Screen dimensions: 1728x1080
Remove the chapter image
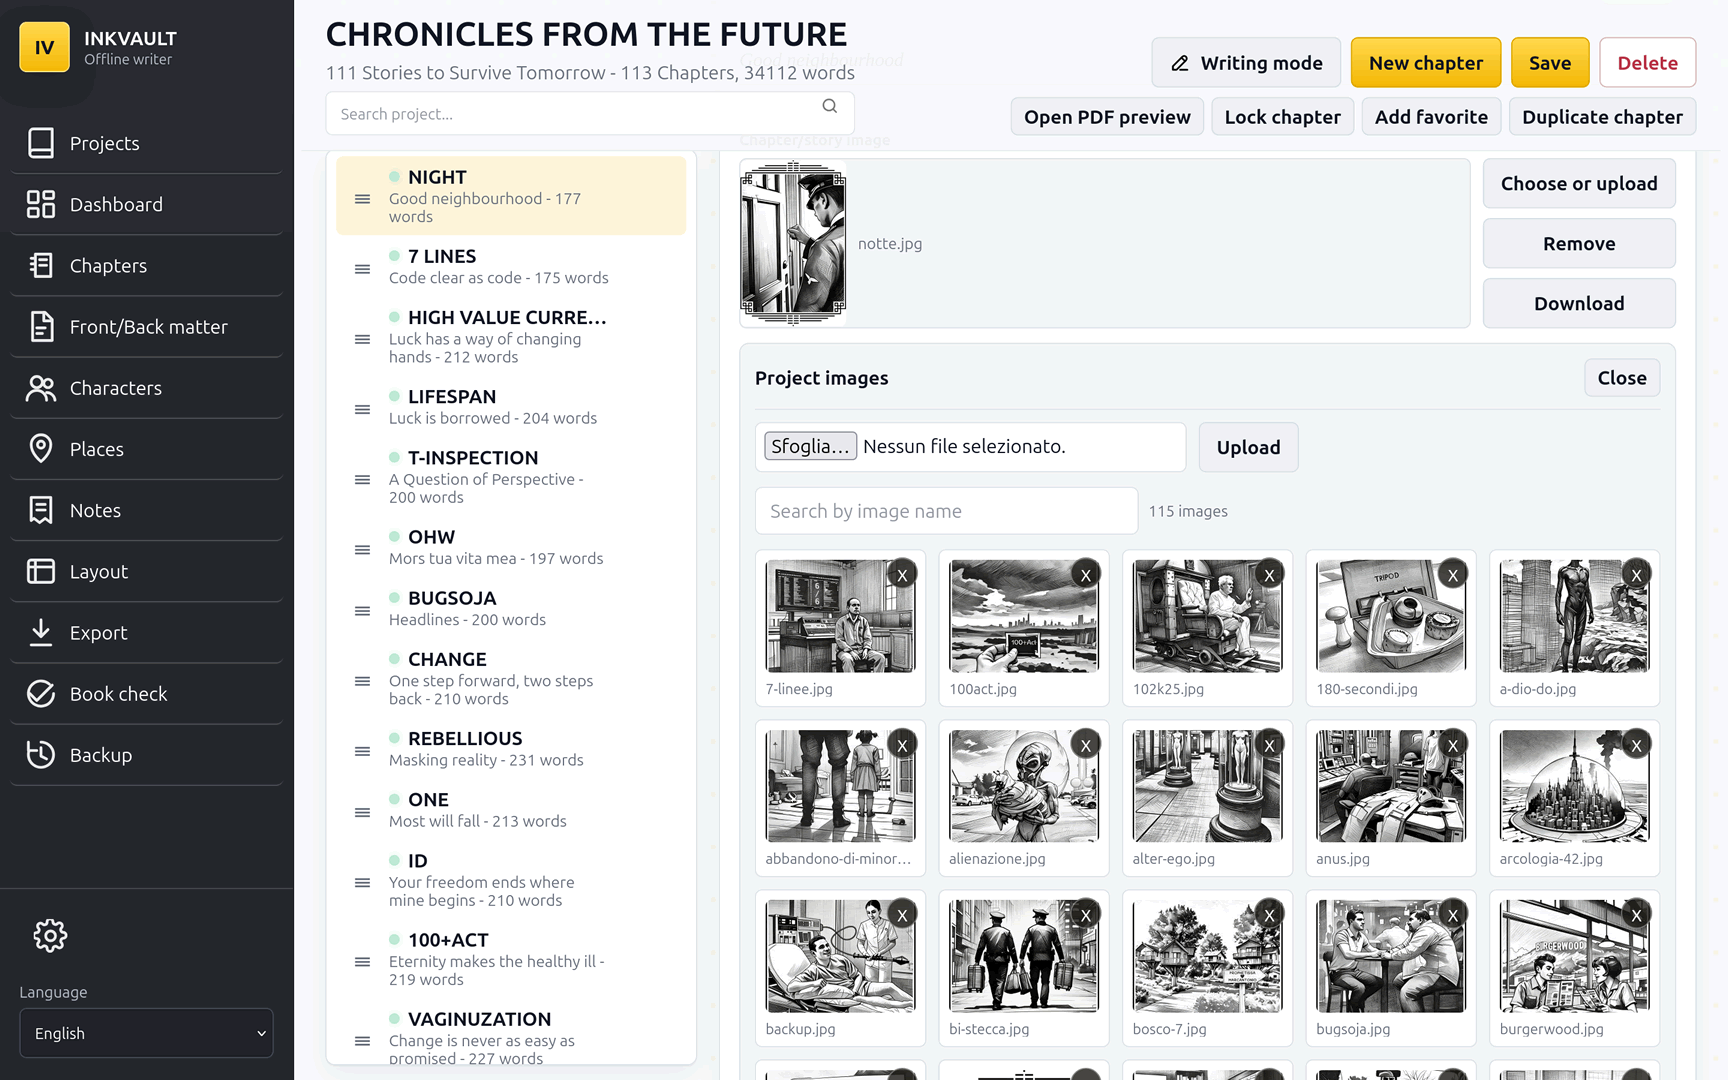1579,244
